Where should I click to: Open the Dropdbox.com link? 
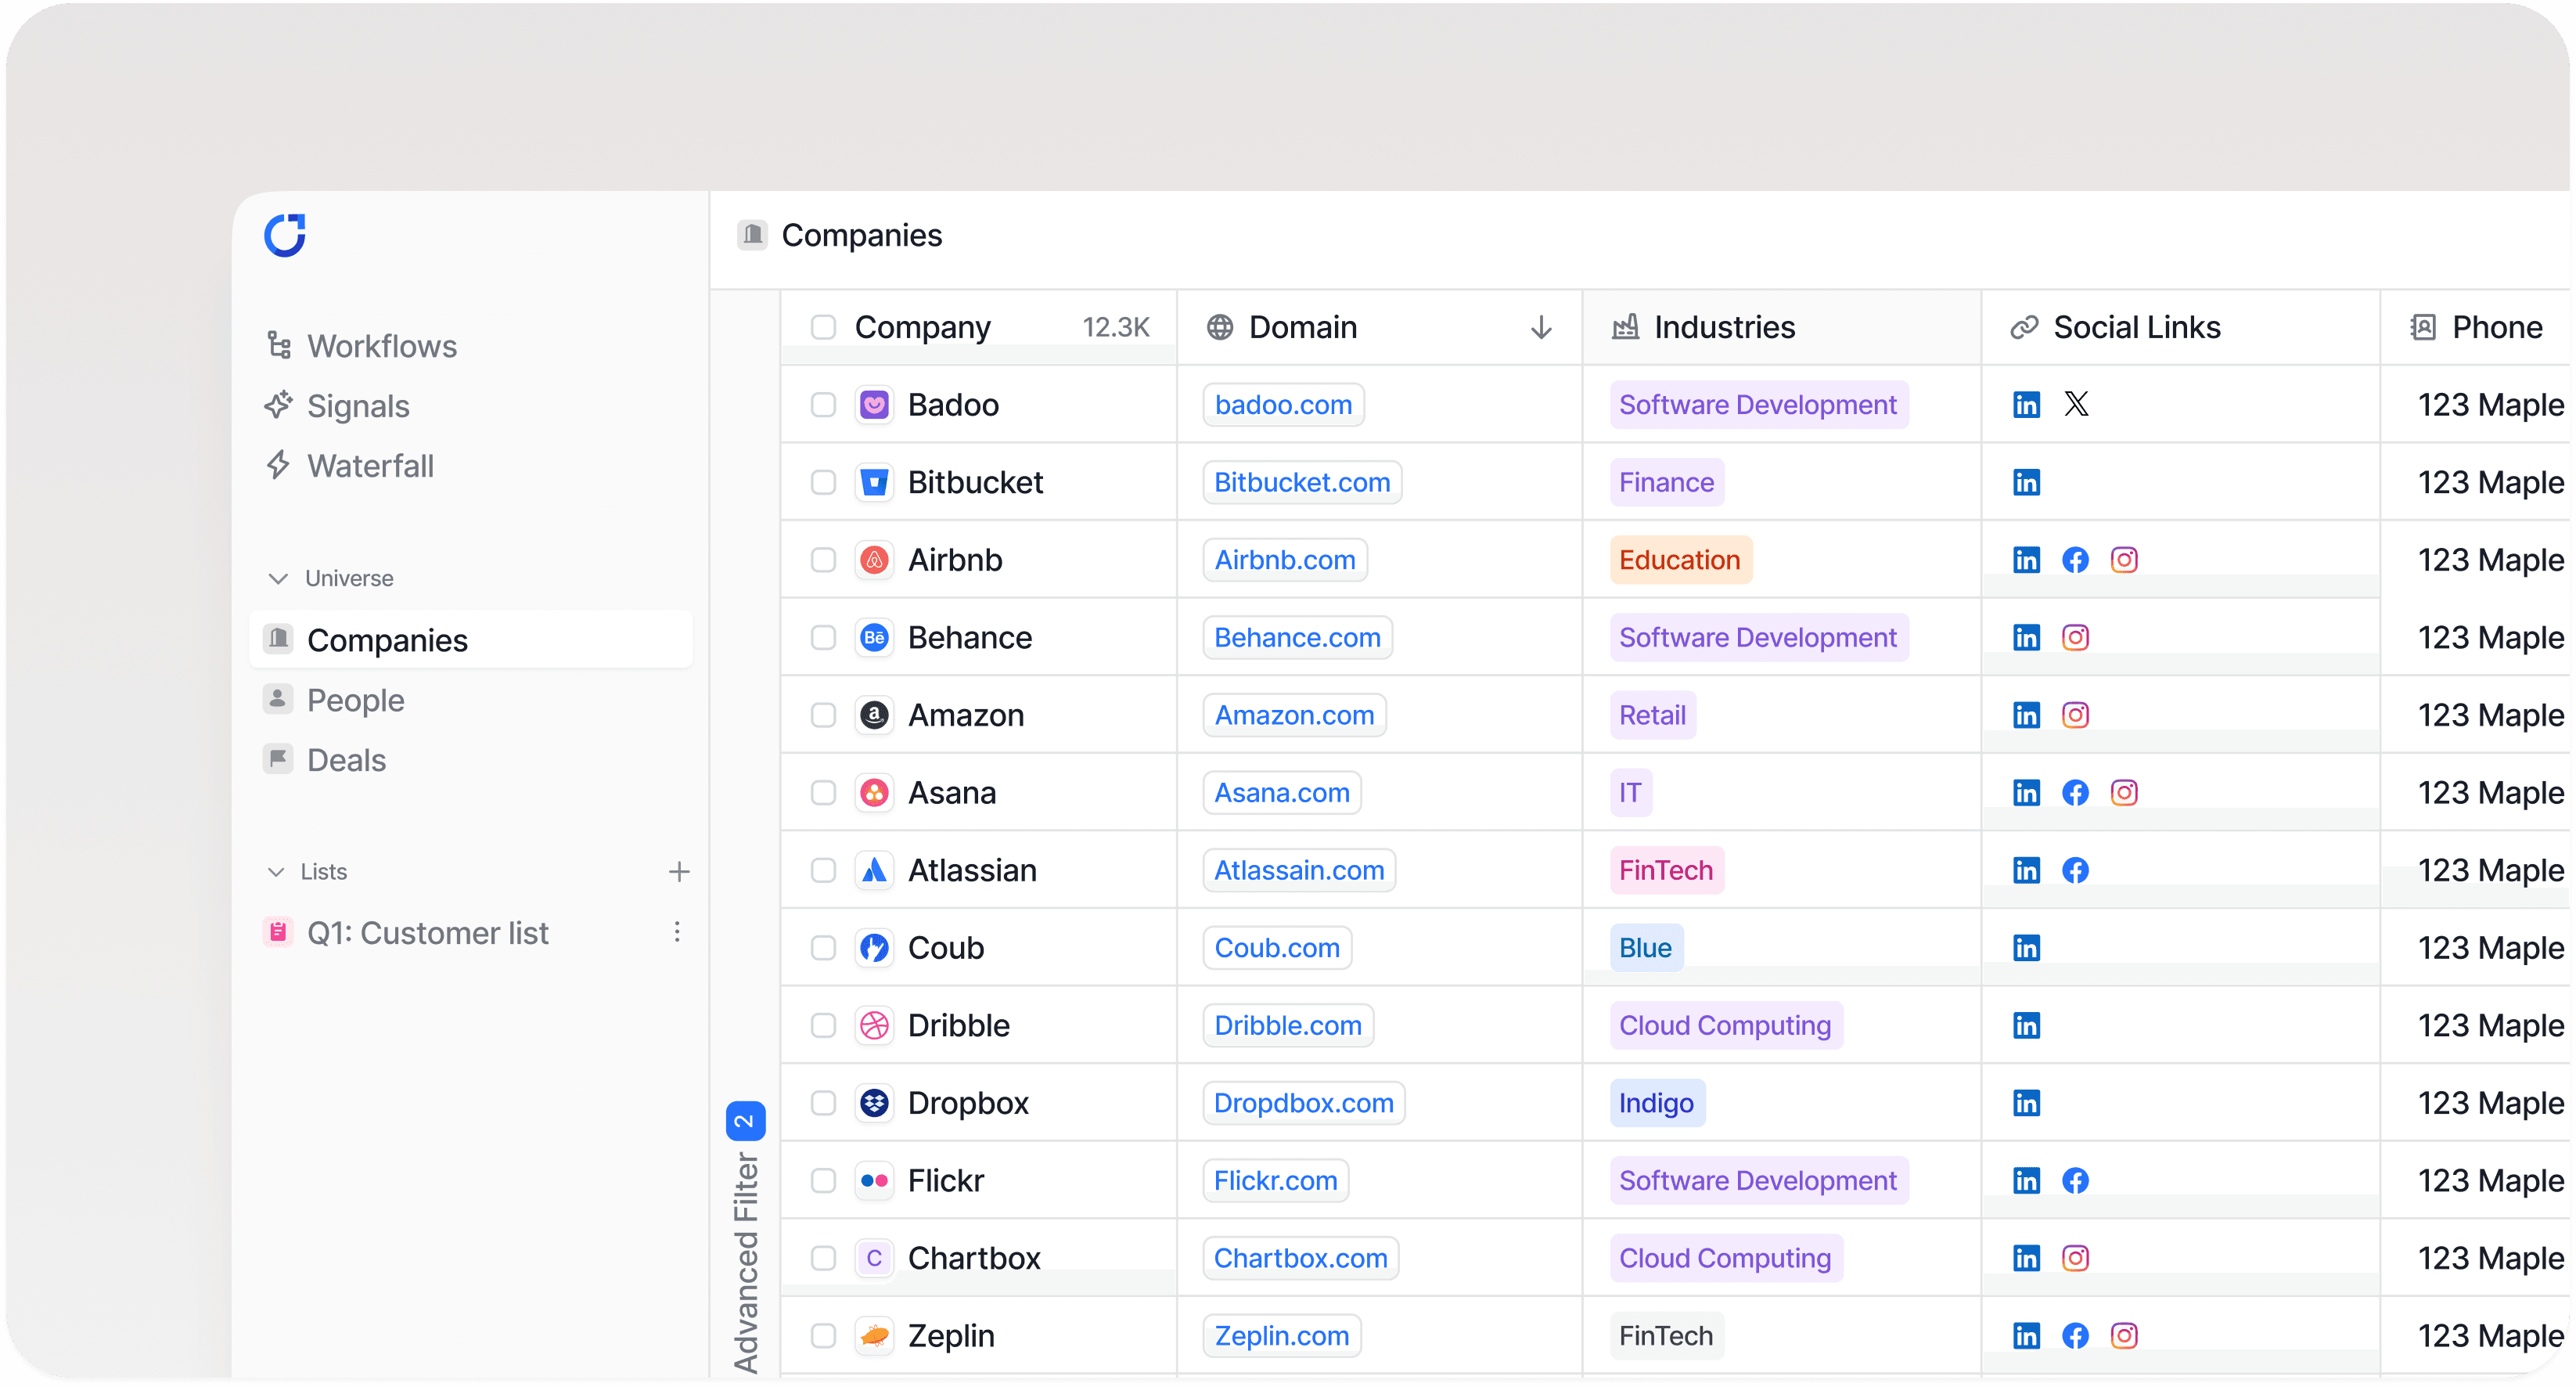click(1304, 1102)
